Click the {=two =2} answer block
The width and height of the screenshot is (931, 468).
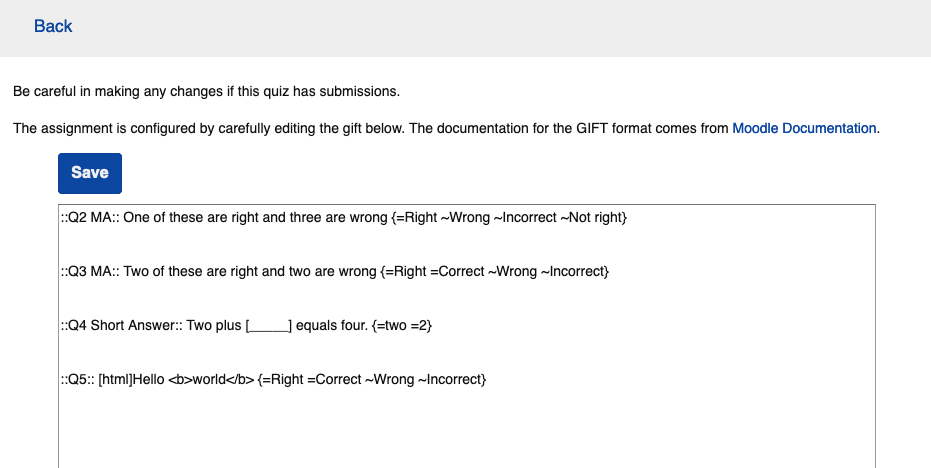pos(401,326)
